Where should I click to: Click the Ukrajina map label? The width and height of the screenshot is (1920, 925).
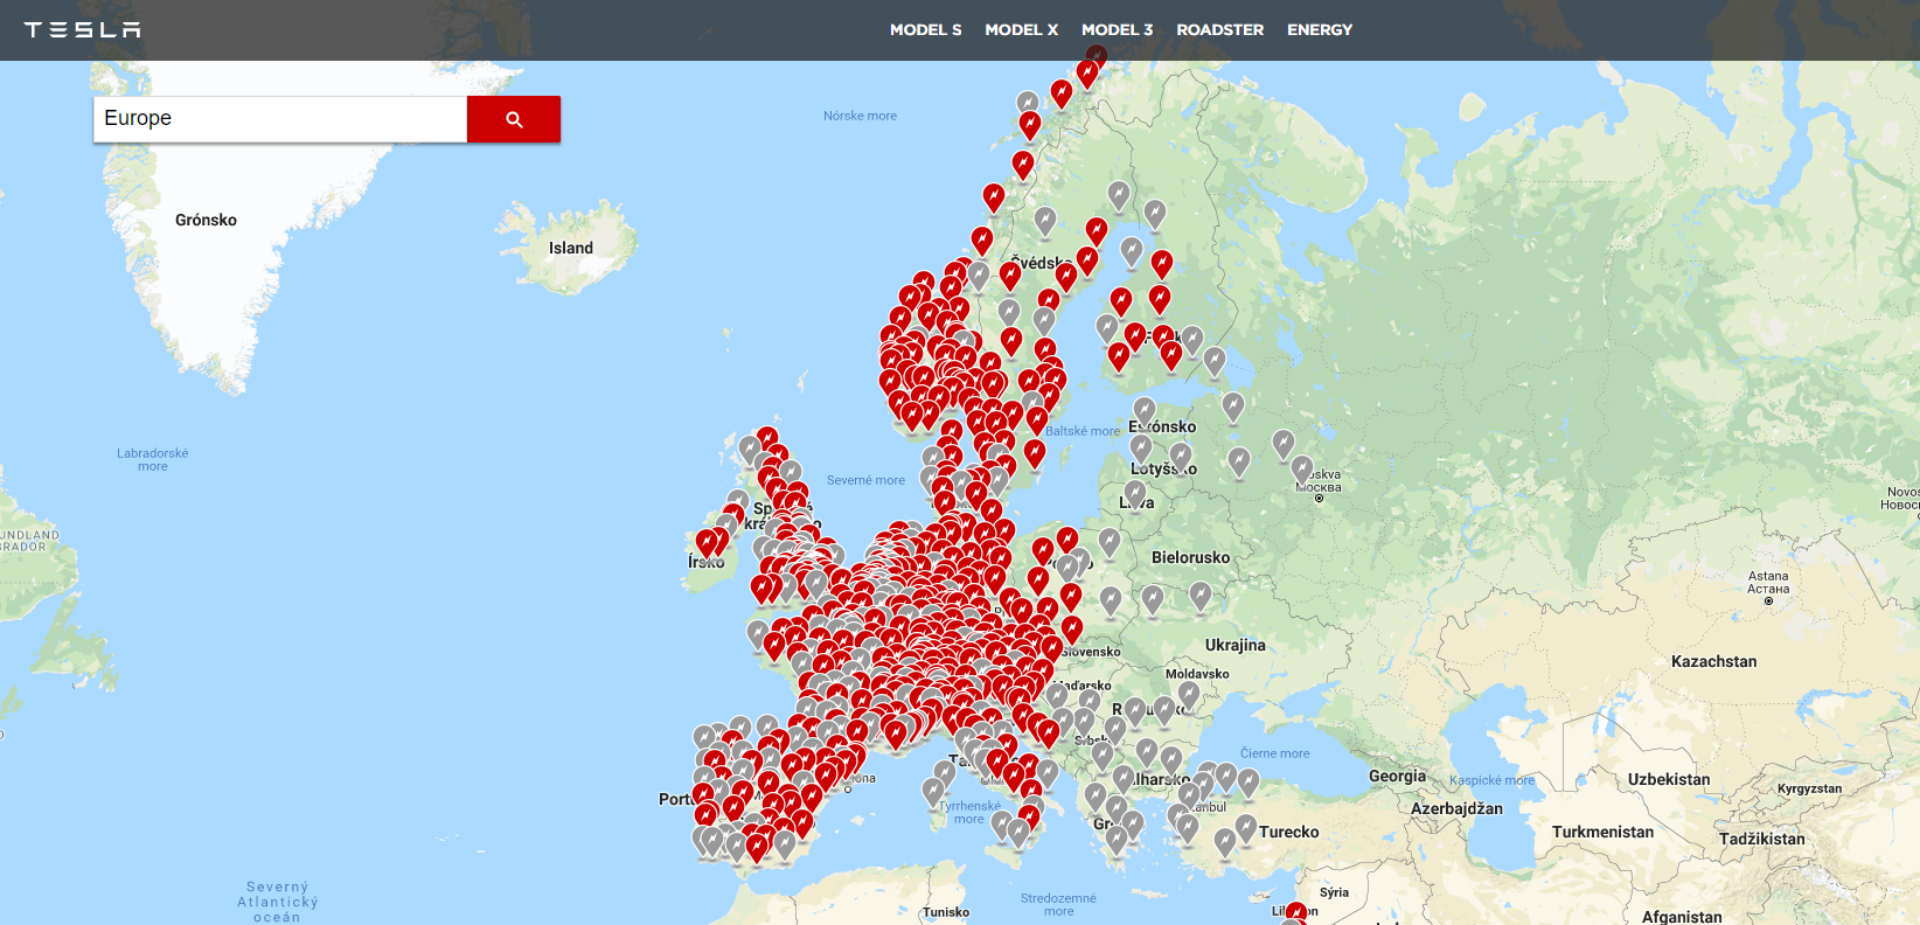(1235, 646)
